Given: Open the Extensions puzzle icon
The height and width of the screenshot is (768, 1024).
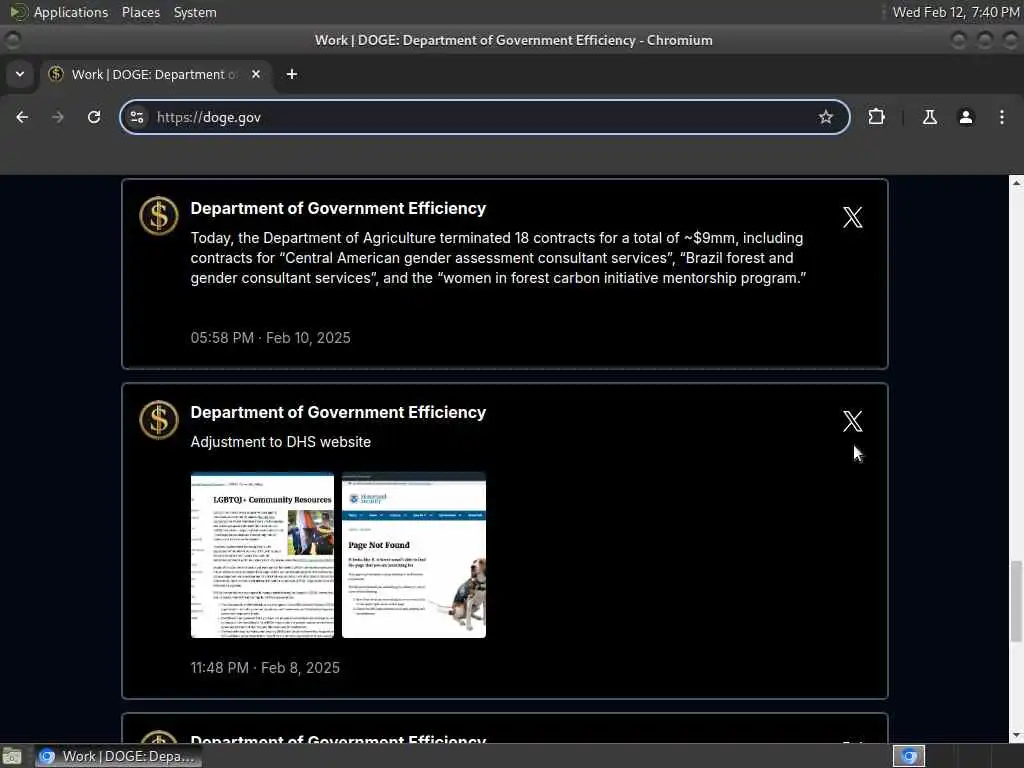Looking at the screenshot, I should click(876, 117).
